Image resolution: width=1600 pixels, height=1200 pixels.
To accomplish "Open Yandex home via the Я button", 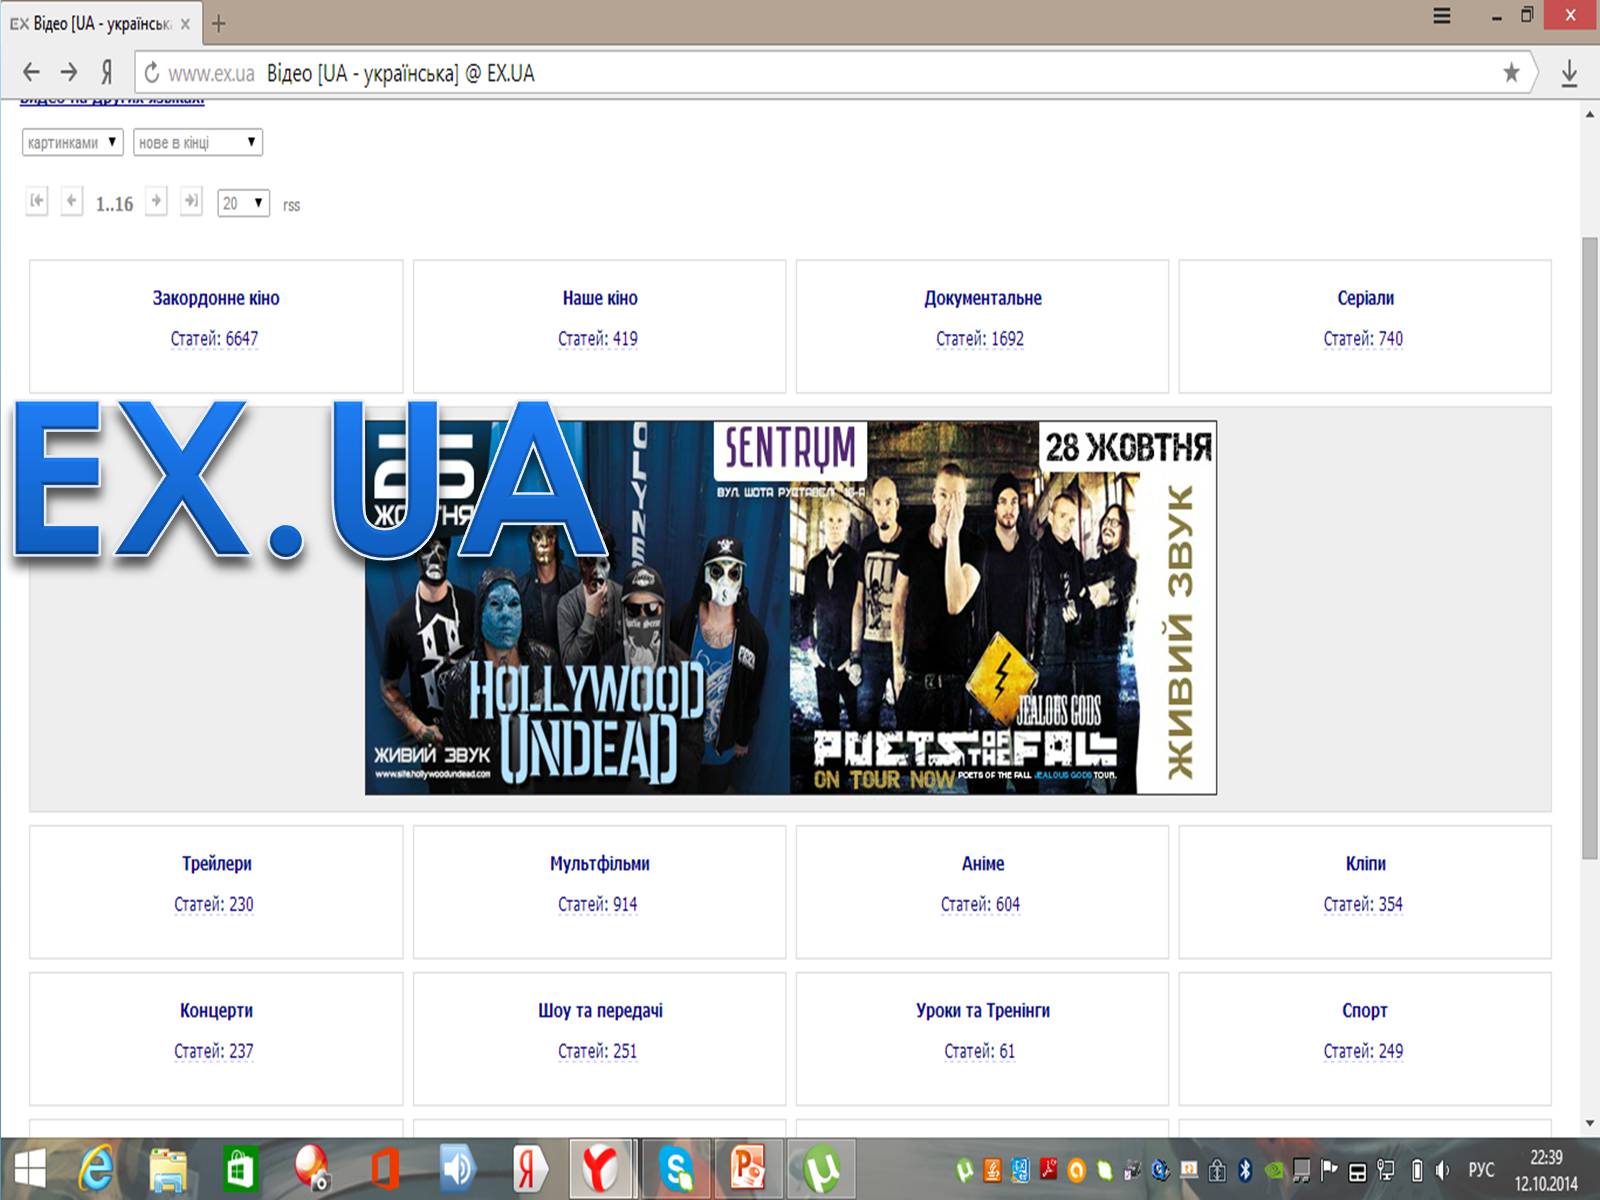I will click(106, 72).
